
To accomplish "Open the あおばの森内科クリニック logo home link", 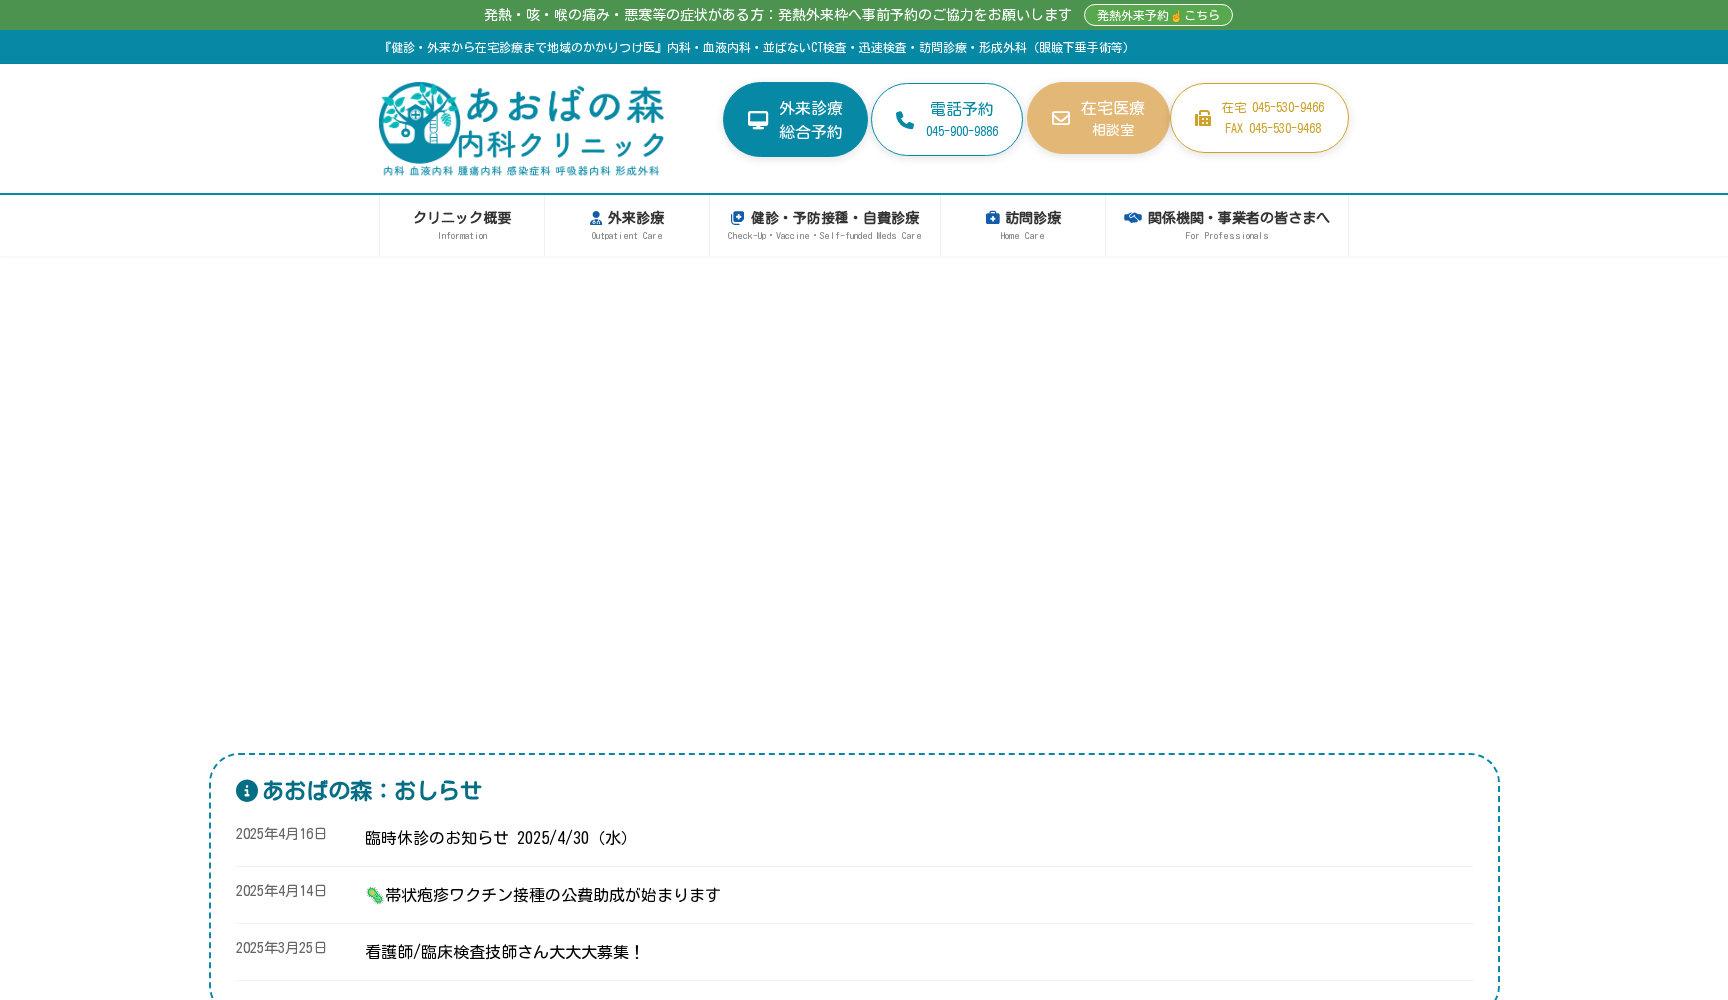I will pos(521,129).
